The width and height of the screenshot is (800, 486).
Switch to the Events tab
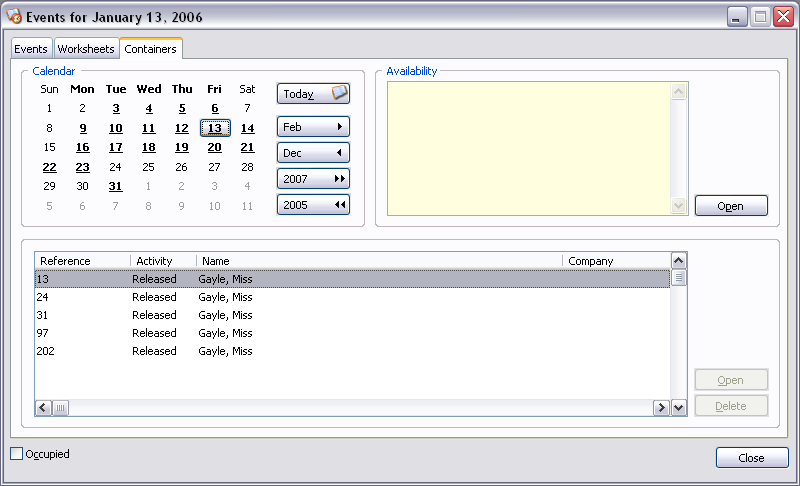(x=31, y=49)
